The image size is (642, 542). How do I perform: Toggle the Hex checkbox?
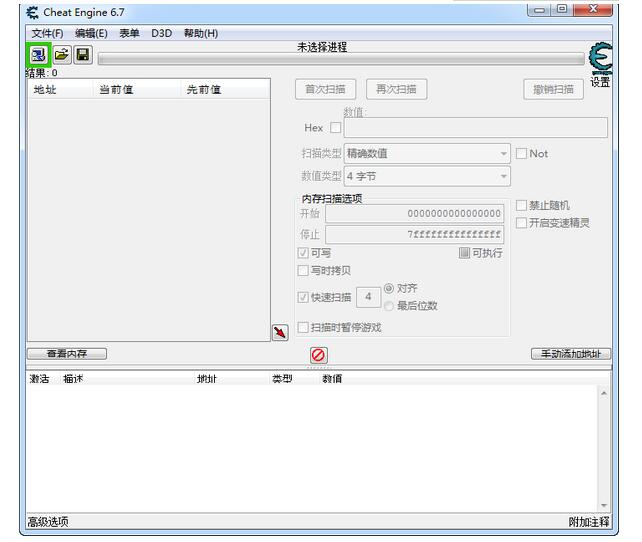tap(335, 128)
